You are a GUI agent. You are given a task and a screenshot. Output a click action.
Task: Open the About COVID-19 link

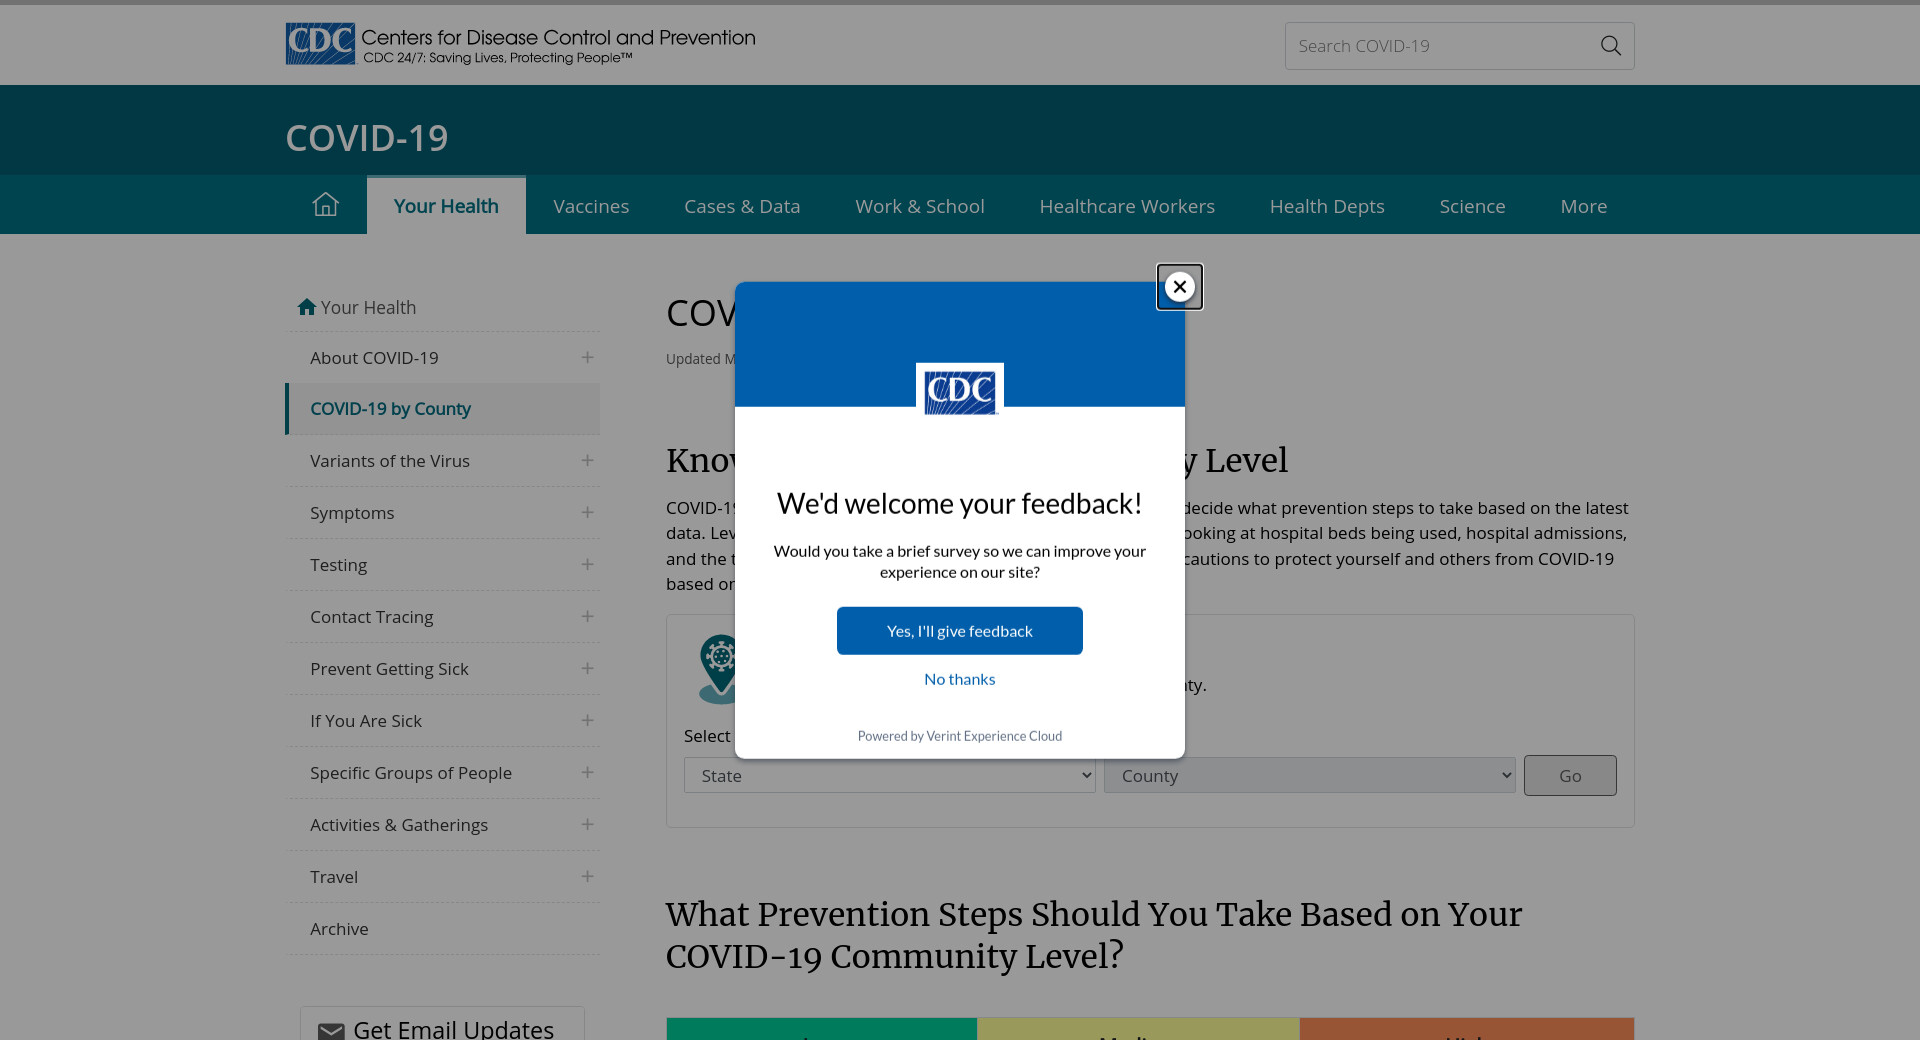click(x=374, y=358)
